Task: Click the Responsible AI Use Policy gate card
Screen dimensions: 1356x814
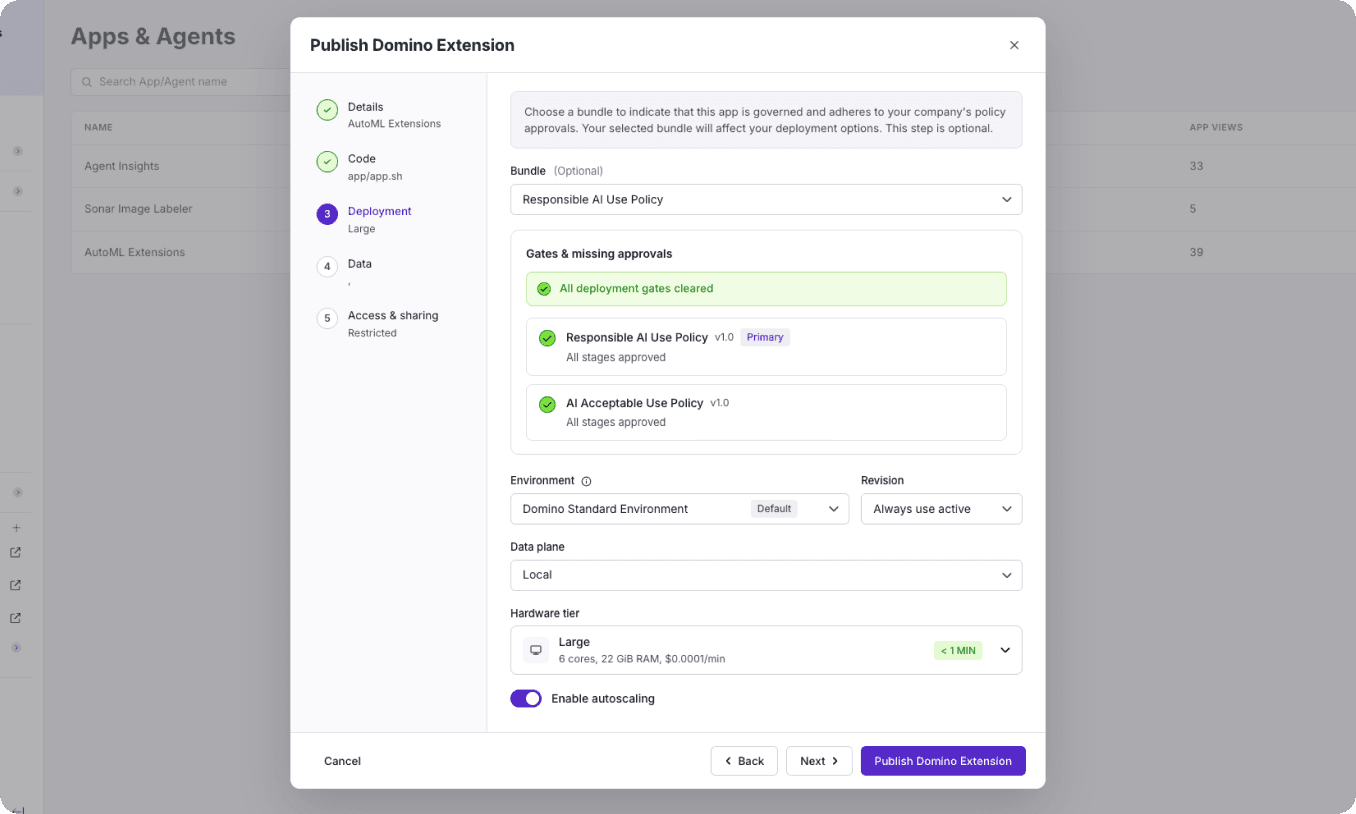Action: pos(766,347)
